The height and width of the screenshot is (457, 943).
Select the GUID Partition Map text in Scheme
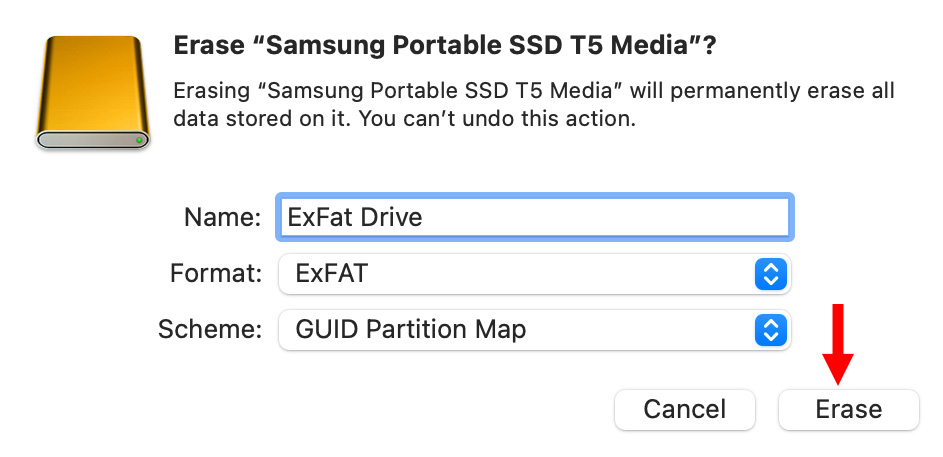(x=410, y=329)
